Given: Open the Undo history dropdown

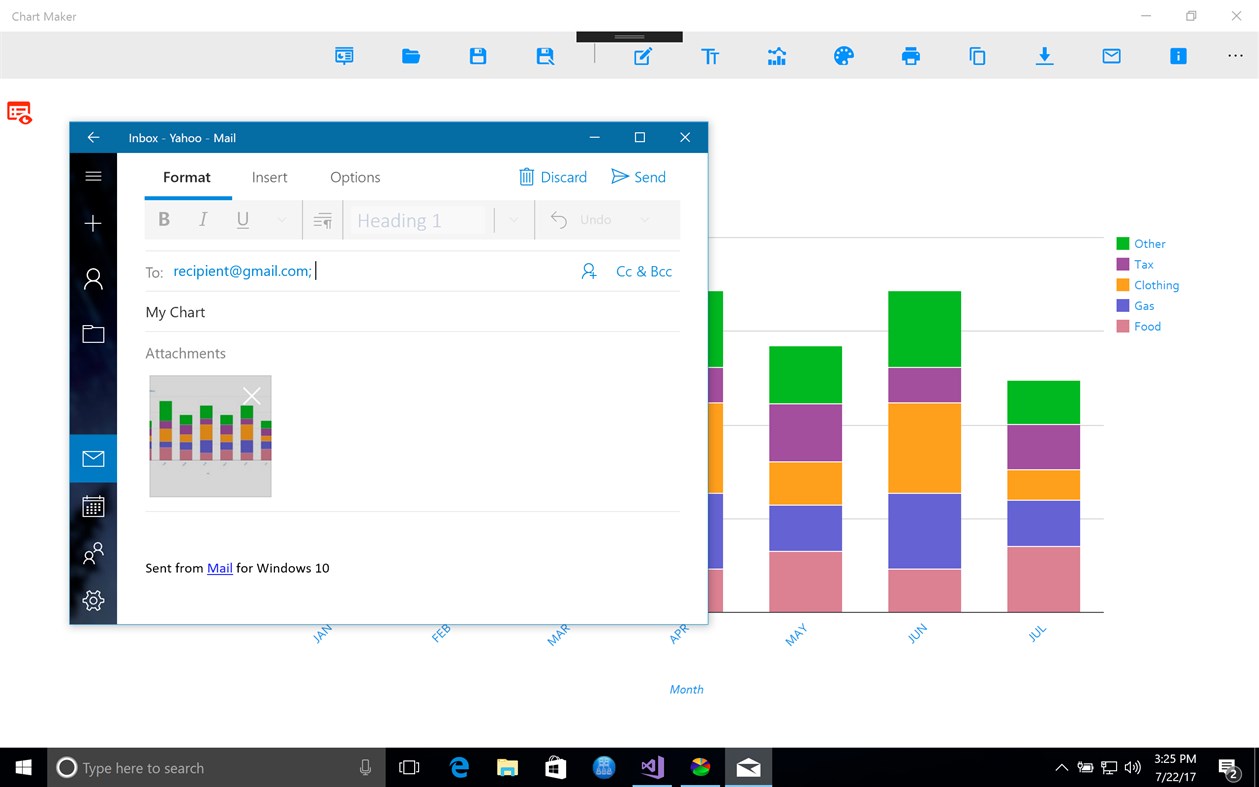Looking at the screenshot, I should 643,220.
